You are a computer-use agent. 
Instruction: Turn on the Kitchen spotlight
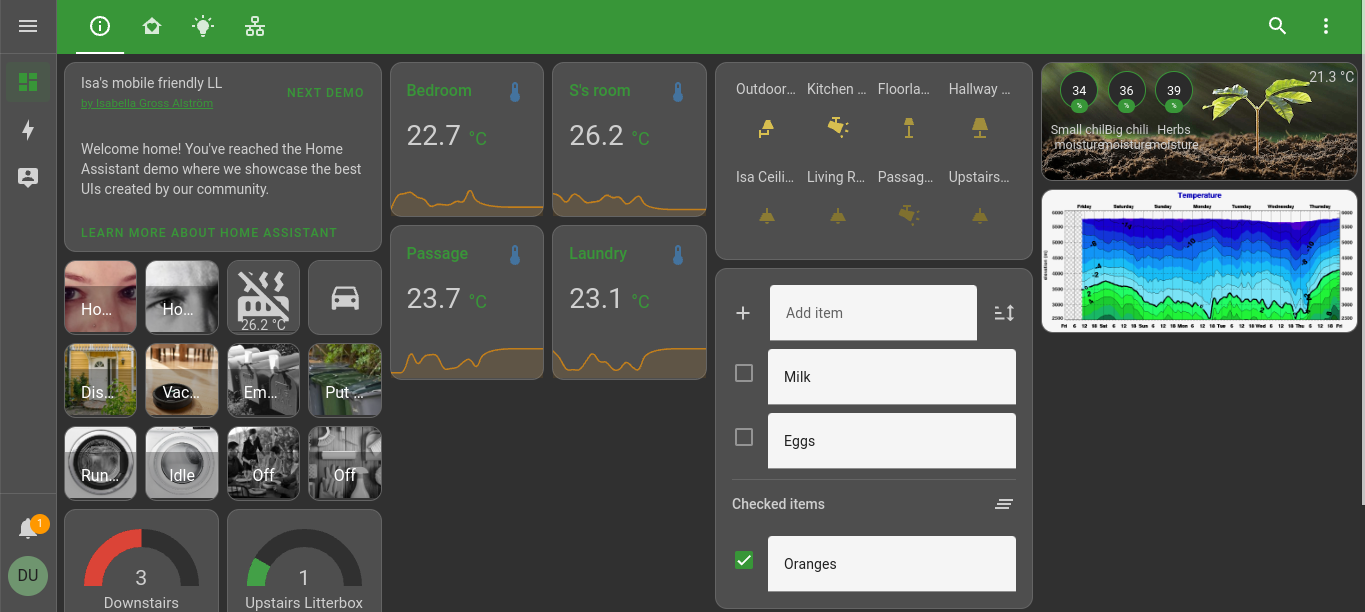pyautogui.click(x=837, y=128)
